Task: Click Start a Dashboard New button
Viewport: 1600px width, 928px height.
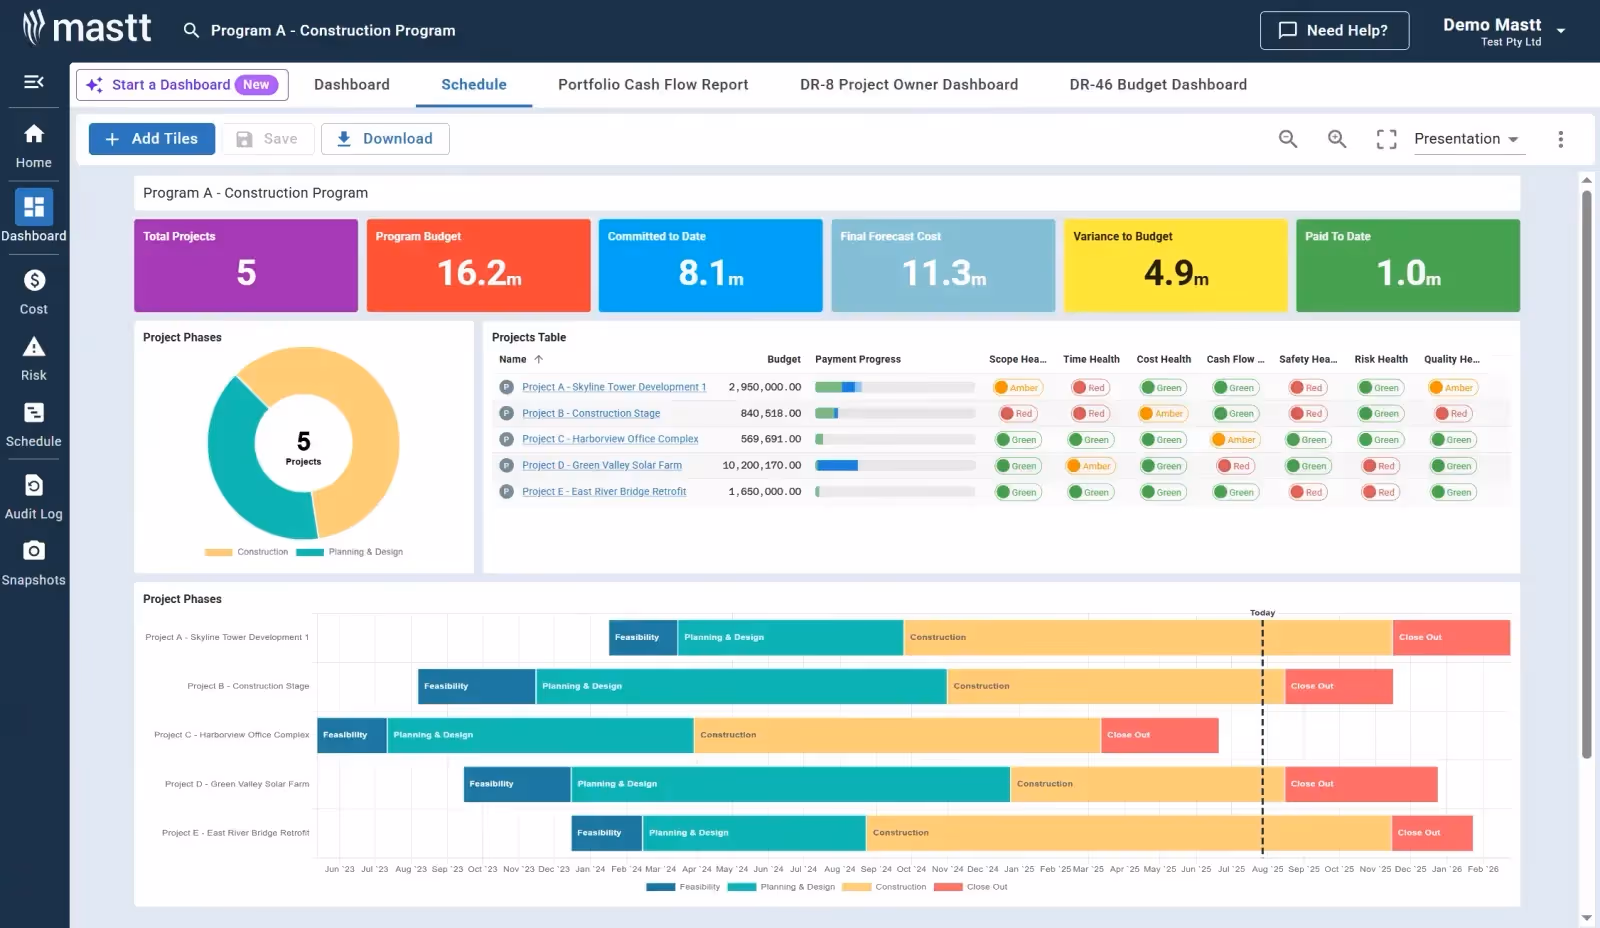Action: point(182,85)
